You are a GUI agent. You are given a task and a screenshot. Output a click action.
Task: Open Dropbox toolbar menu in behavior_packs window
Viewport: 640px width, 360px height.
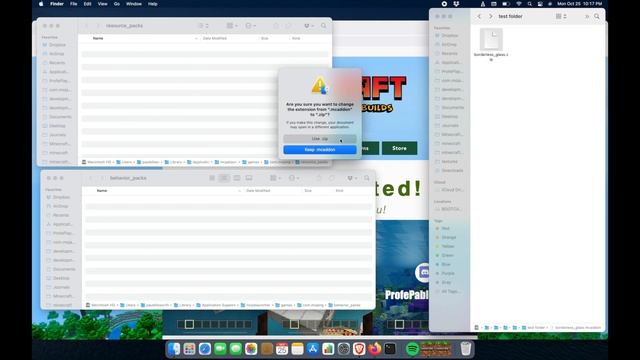pos(352,178)
